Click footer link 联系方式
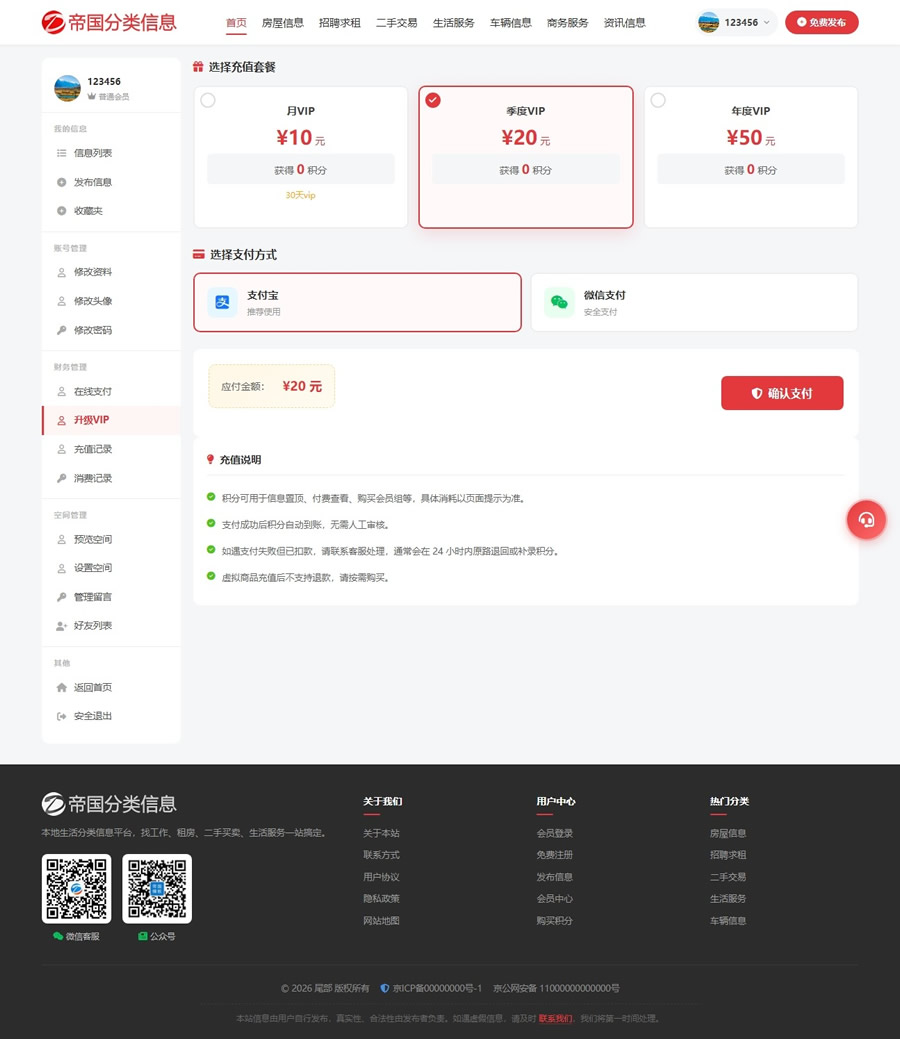The height and width of the screenshot is (1039, 900). pos(381,855)
